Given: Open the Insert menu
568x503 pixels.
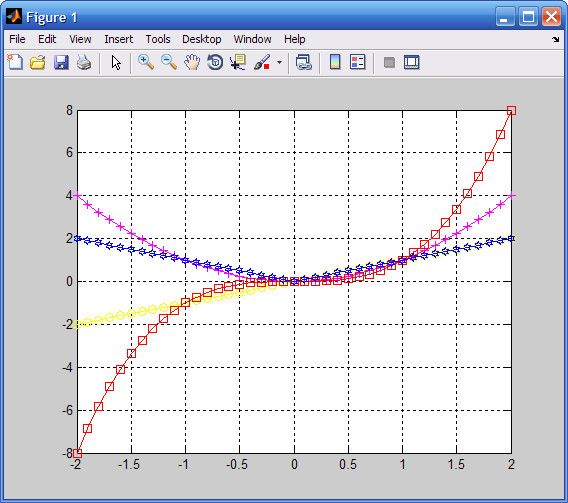Looking at the screenshot, I should [118, 39].
